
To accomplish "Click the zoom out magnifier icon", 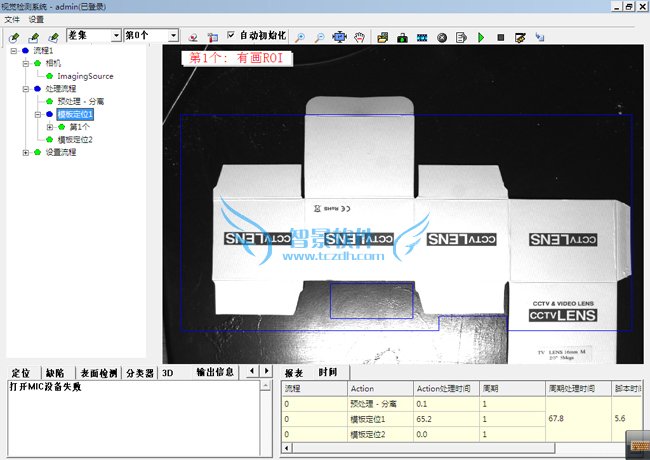I will pyautogui.click(x=319, y=37).
